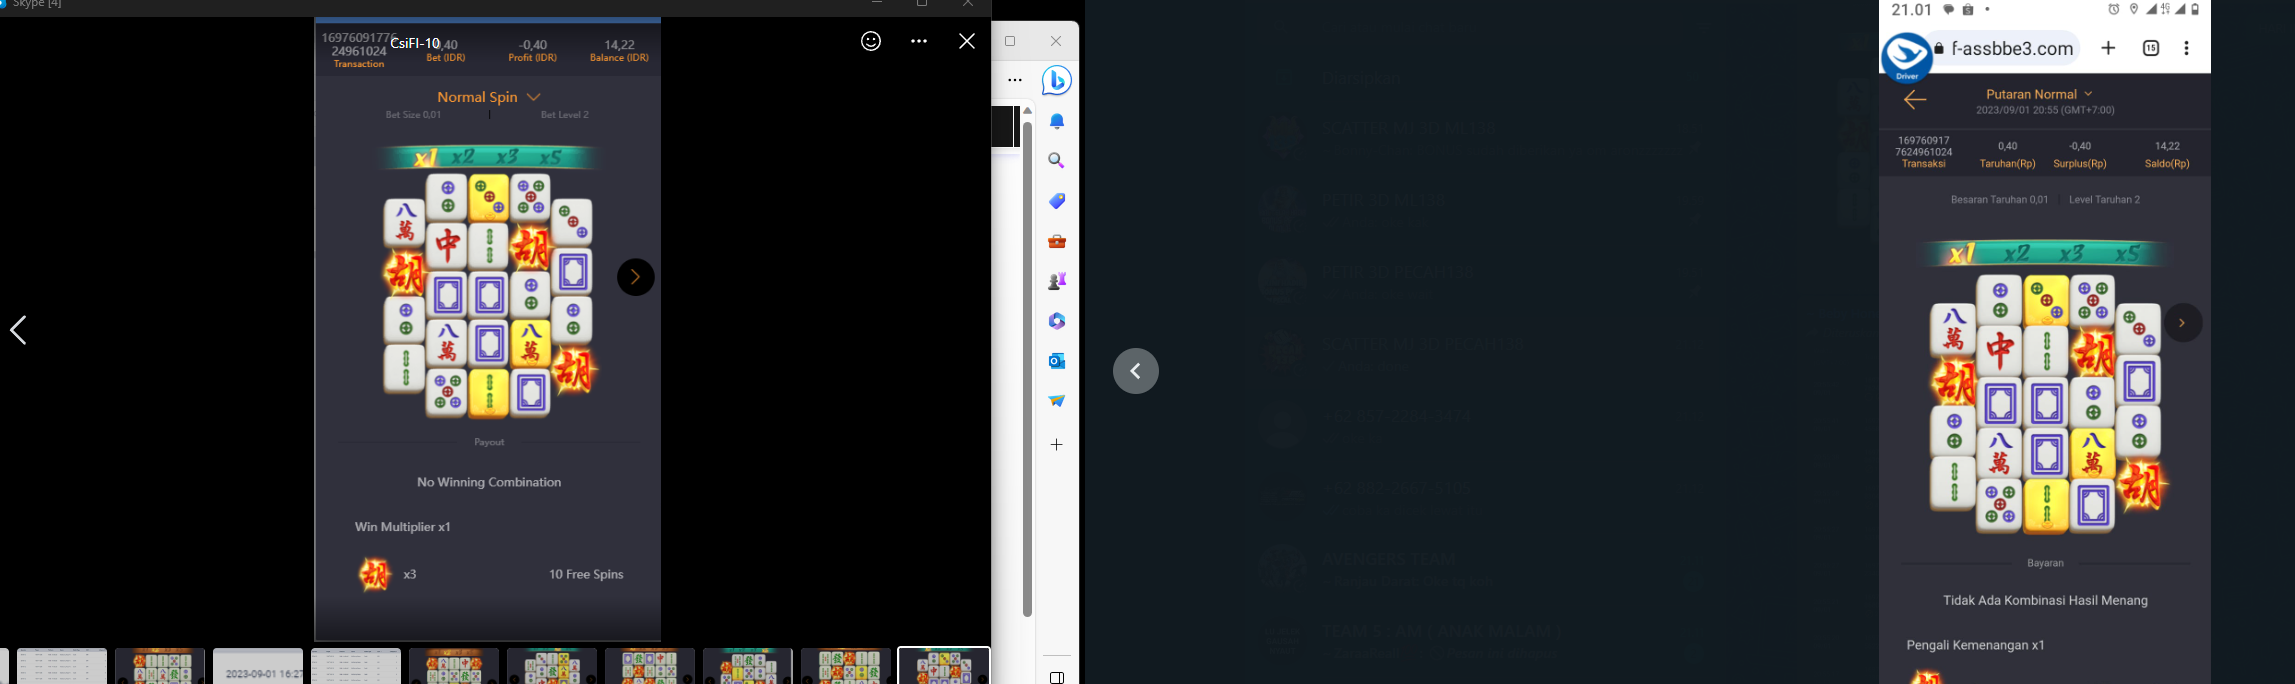Open Microsoft 365 in Edge sidebar

point(1057,321)
